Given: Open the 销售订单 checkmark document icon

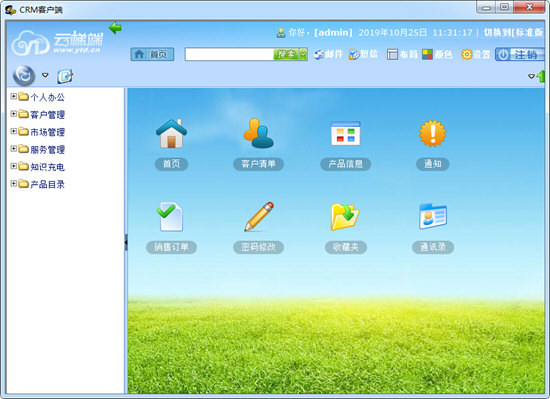Looking at the screenshot, I should click(170, 216).
